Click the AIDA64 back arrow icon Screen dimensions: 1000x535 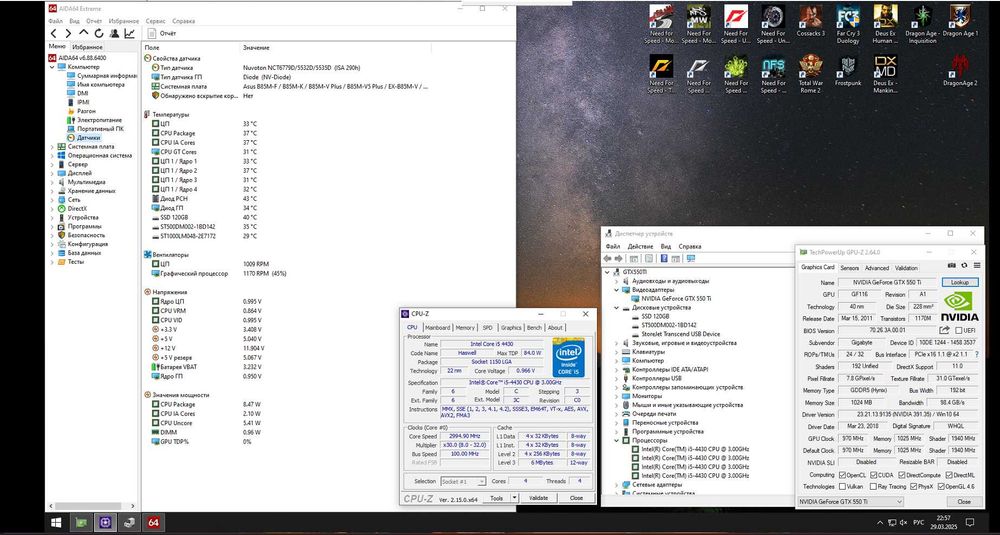[54, 33]
